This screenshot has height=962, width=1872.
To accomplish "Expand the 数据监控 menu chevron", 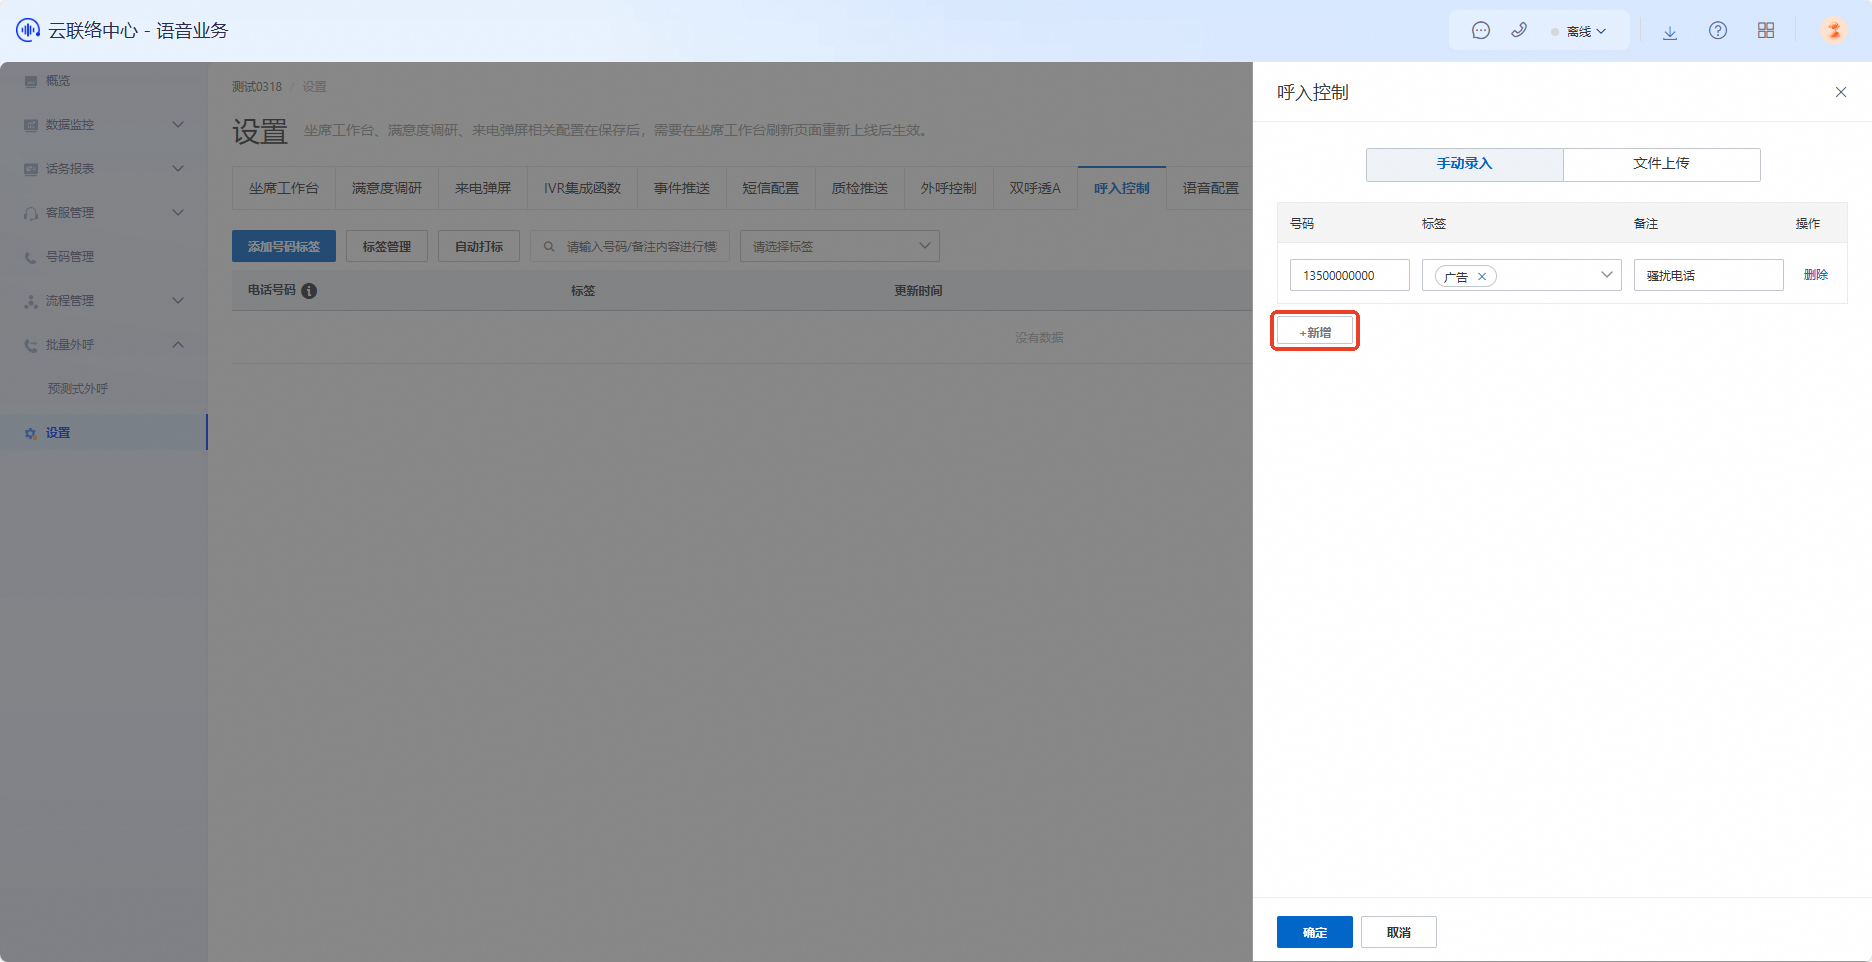I will 178,125.
